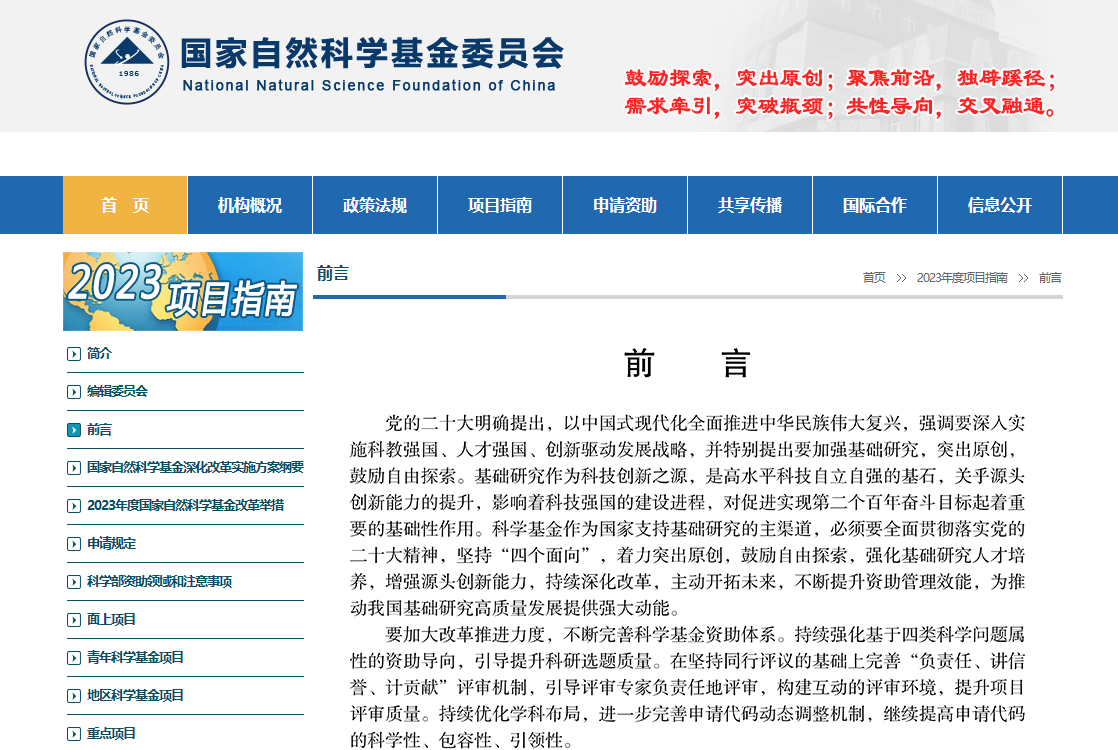Click the arrow icon beside 青年科学基金项目
This screenshot has height=750, width=1118.
click(x=74, y=658)
